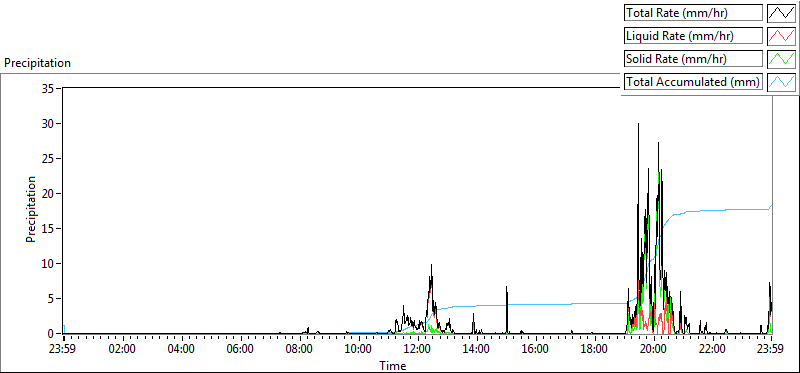Click the 12:00 time axis label
The height and width of the screenshot is (373, 800).
[x=418, y=350]
